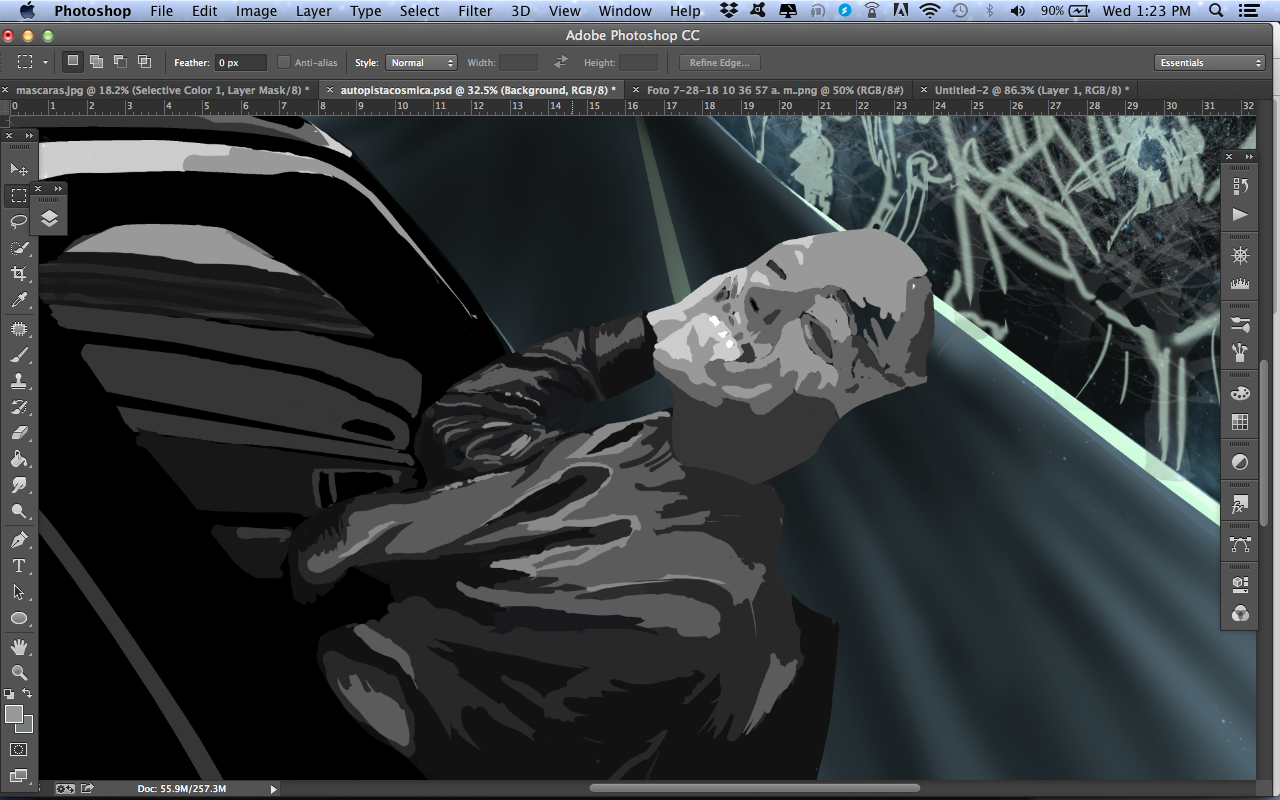This screenshot has height=800, width=1280.
Task: Expand the right collapsed panel dock
Action: (x=1249, y=157)
